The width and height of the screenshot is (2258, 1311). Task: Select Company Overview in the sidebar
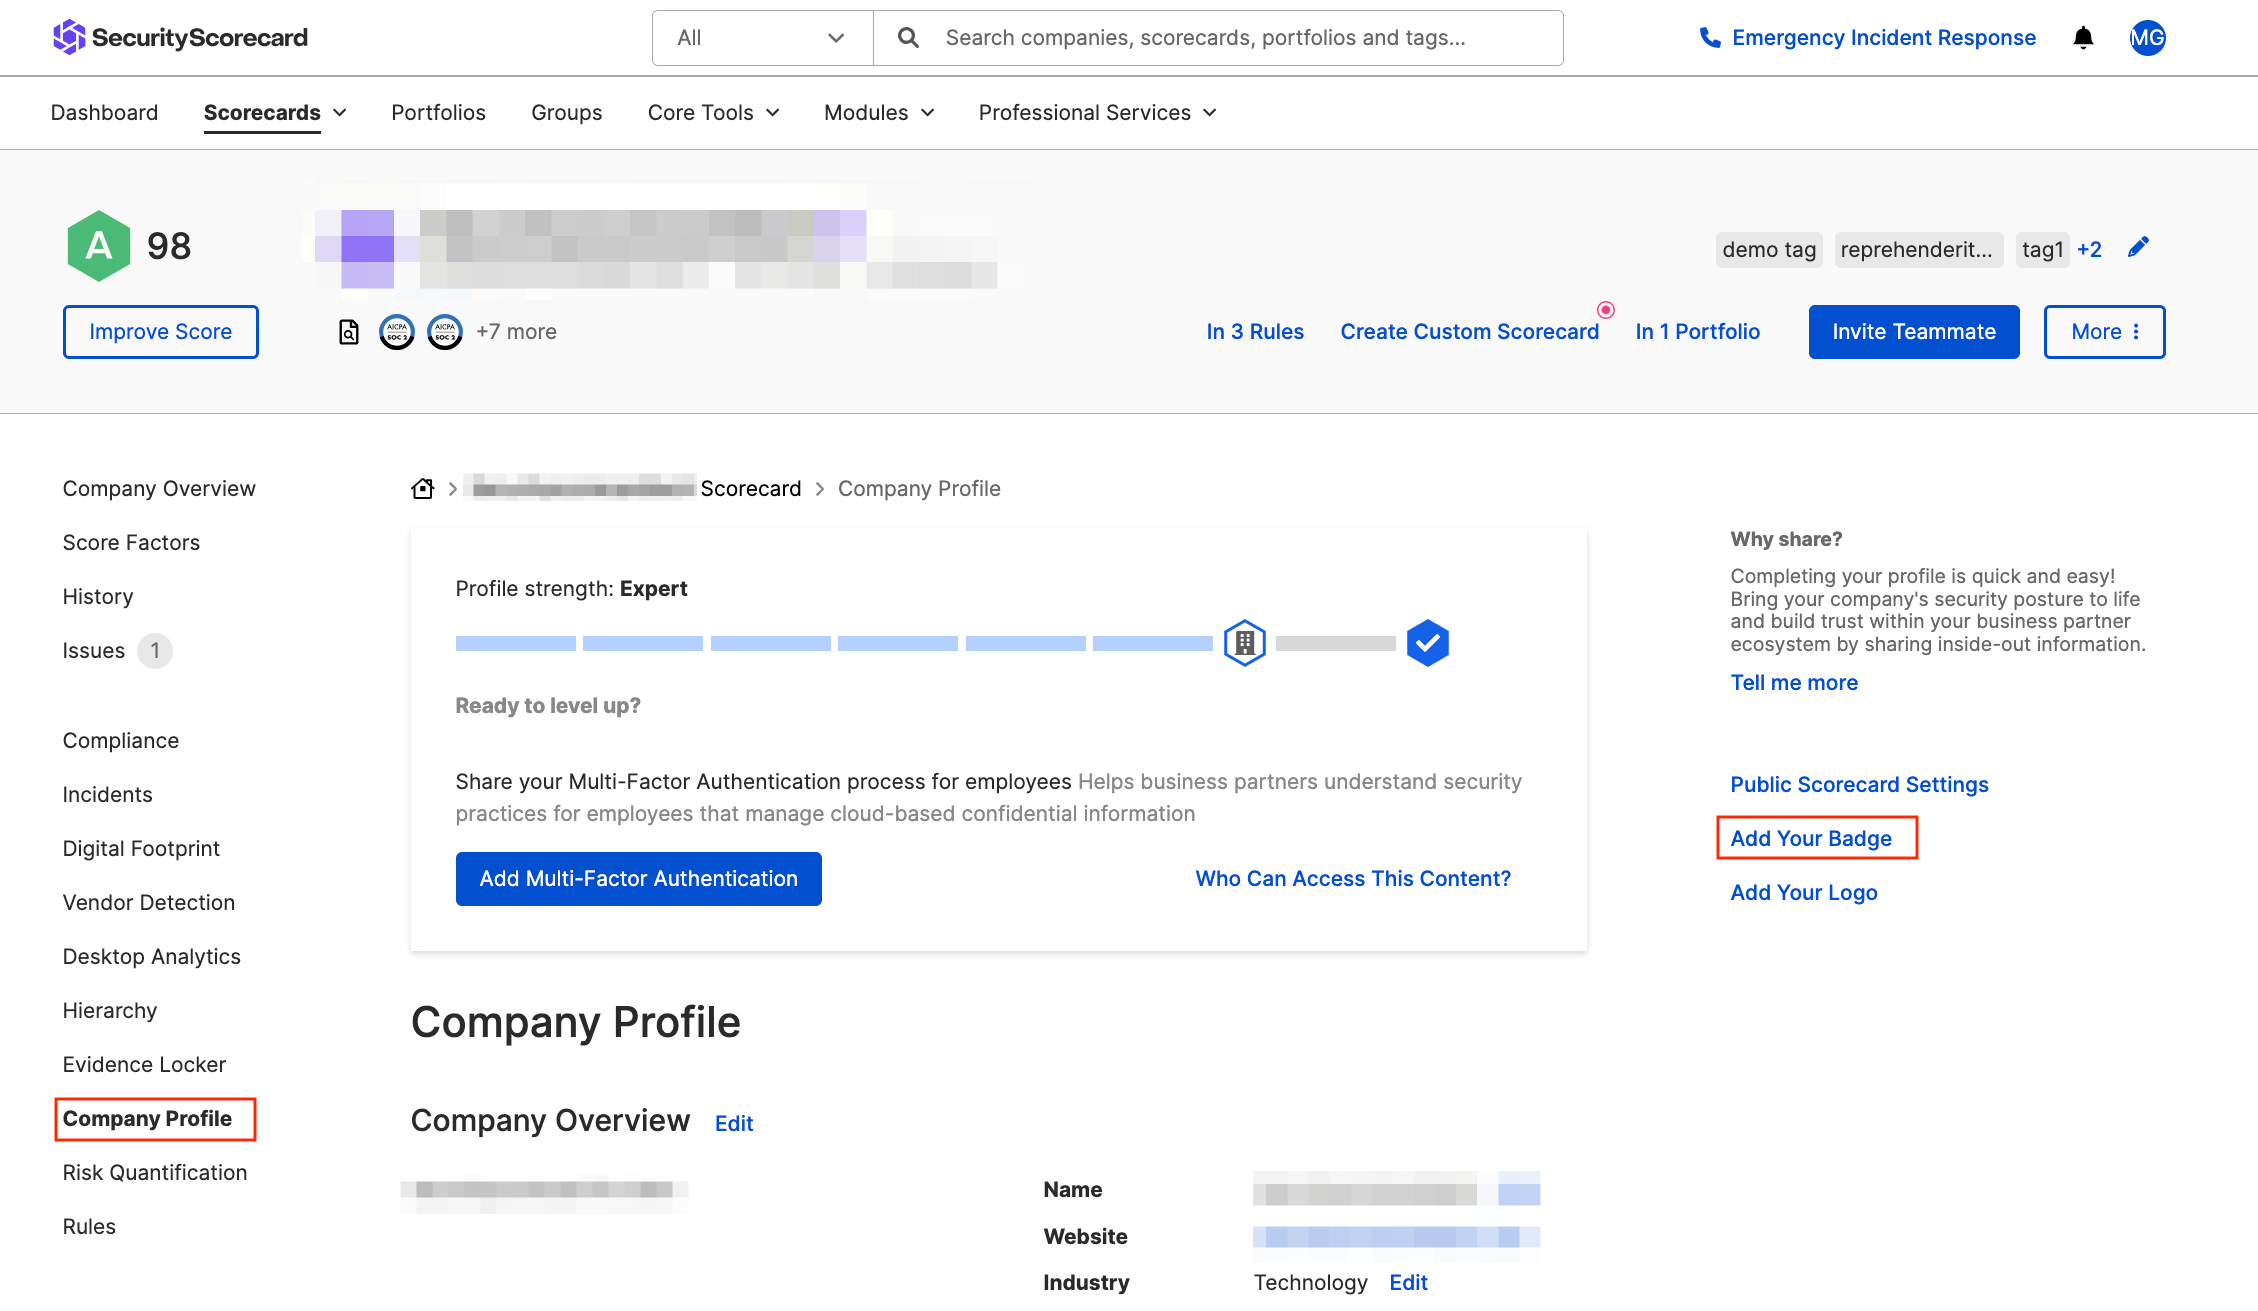[x=159, y=488]
